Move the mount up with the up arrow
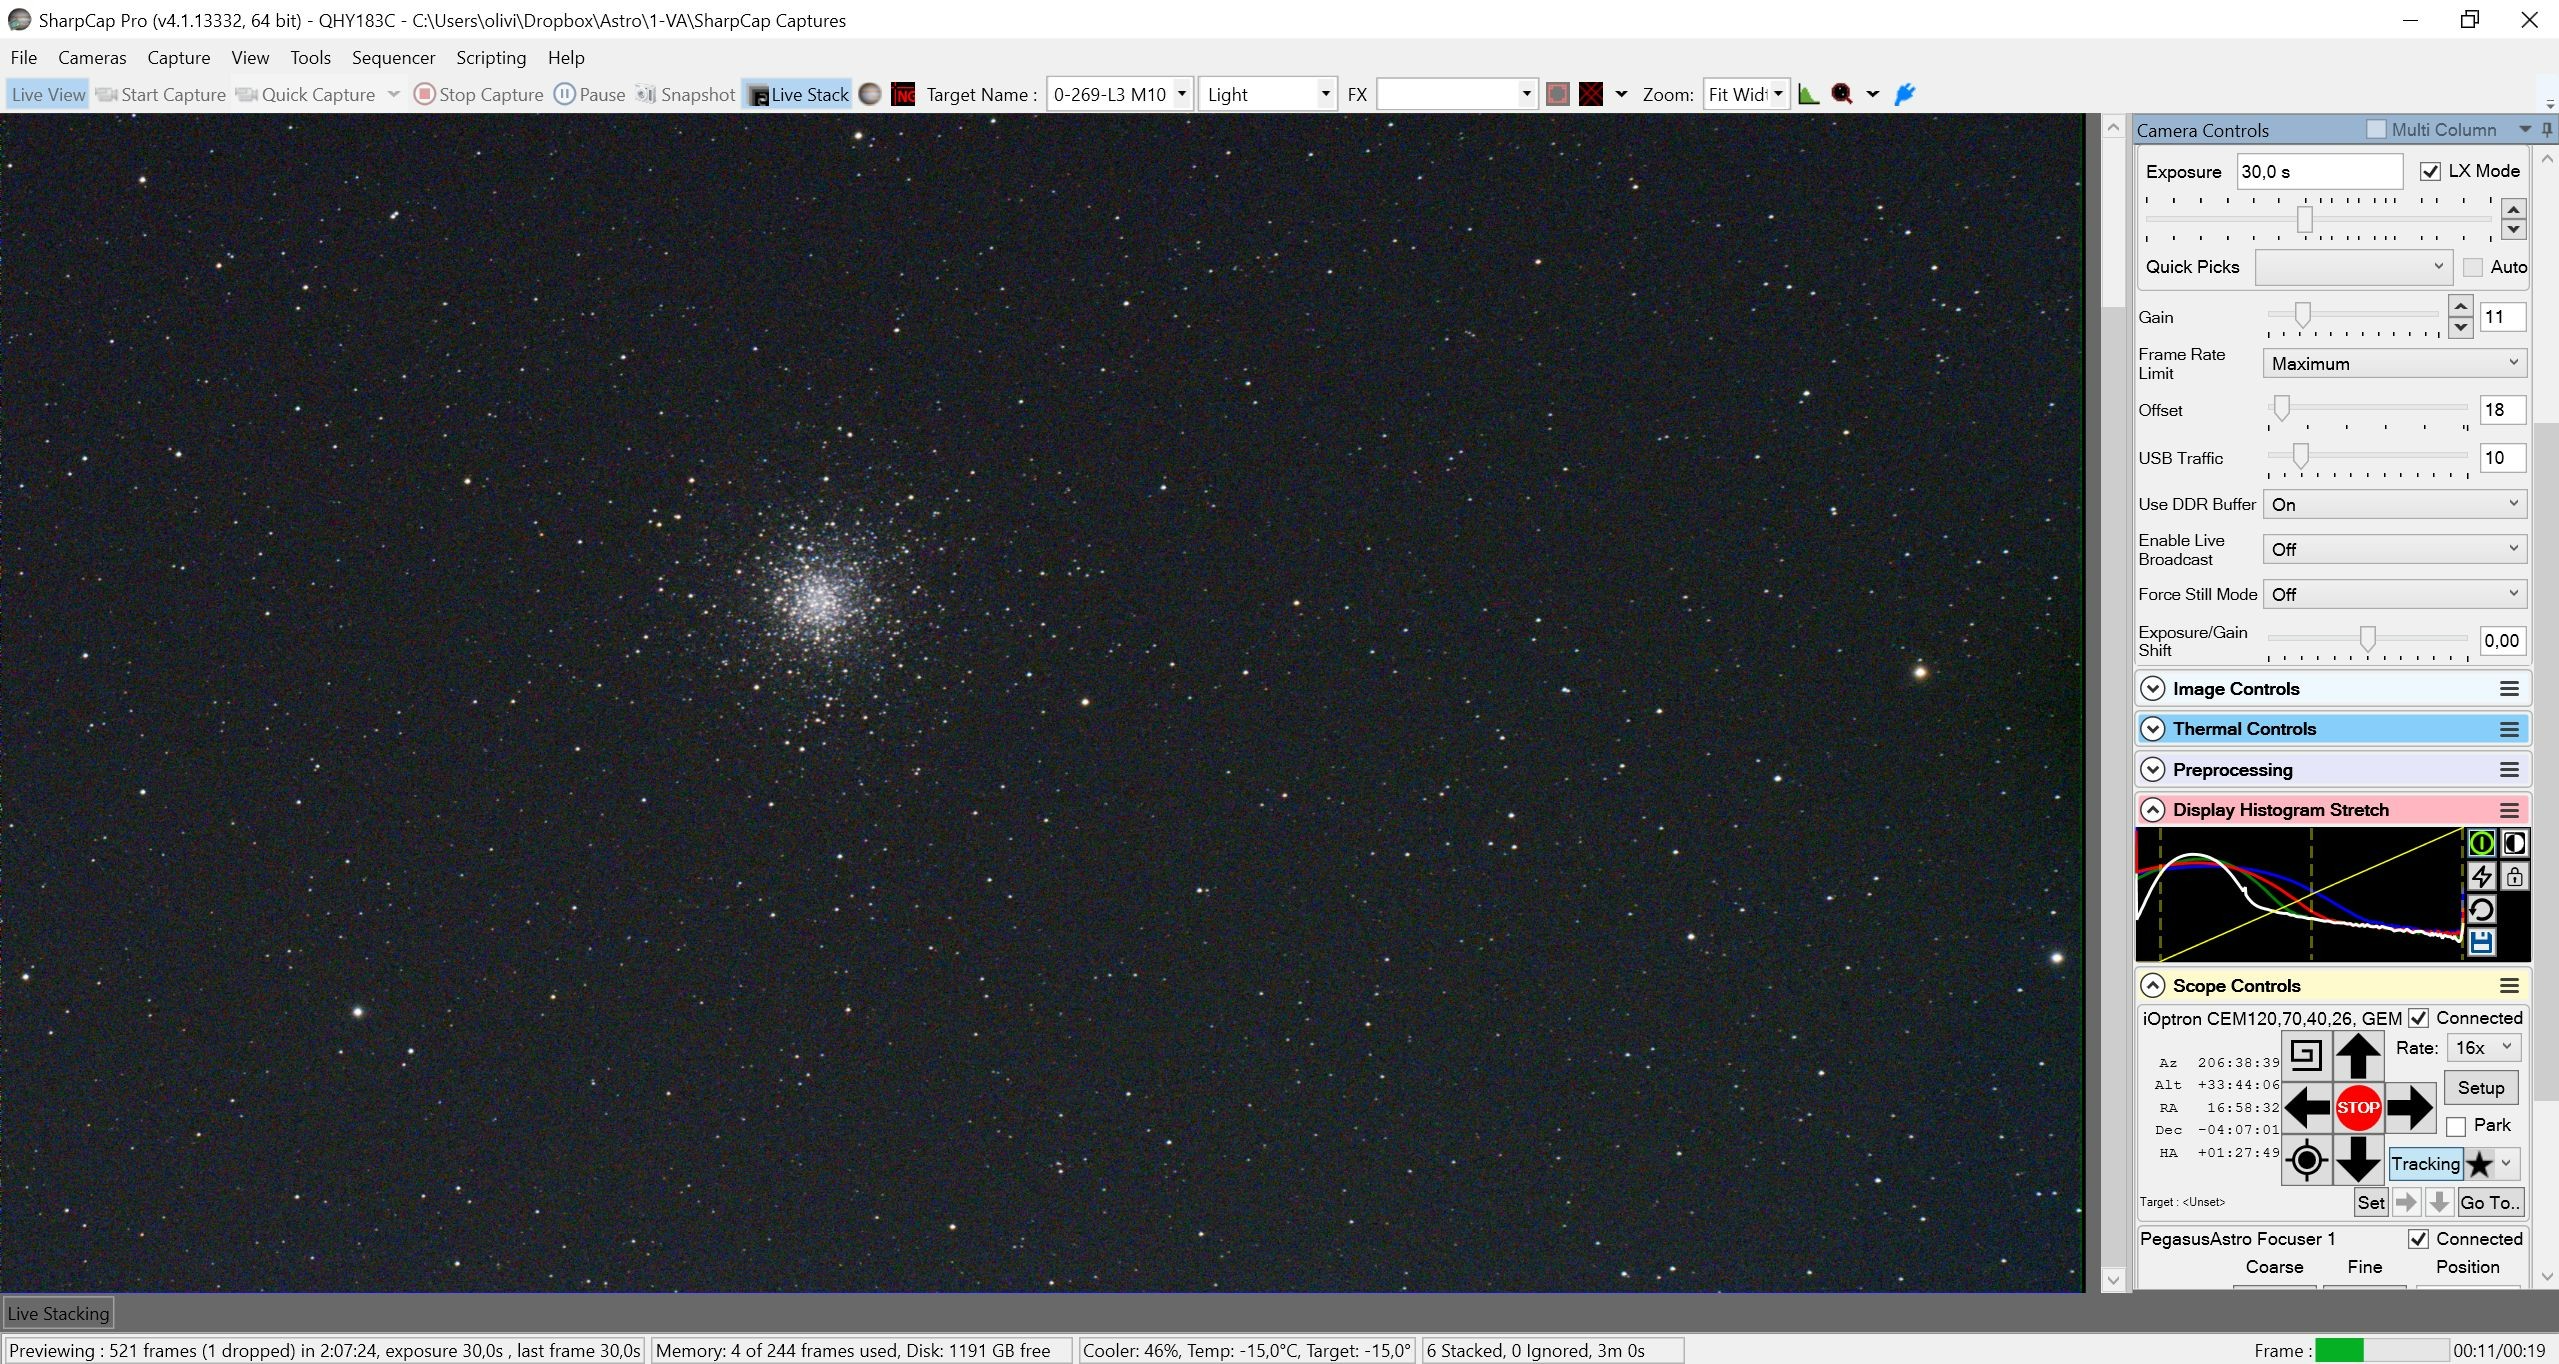This screenshot has height=1364, width=2559. click(x=2358, y=1055)
